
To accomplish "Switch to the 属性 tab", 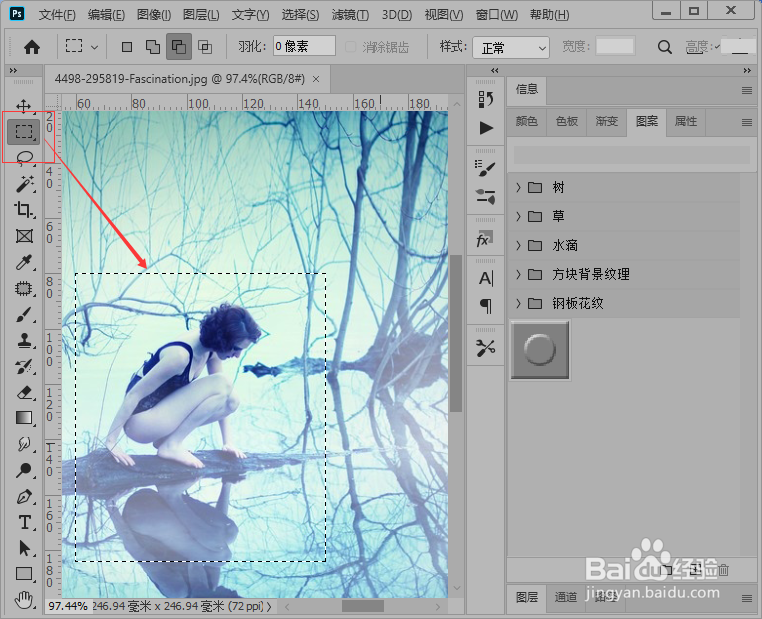I will (686, 121).
